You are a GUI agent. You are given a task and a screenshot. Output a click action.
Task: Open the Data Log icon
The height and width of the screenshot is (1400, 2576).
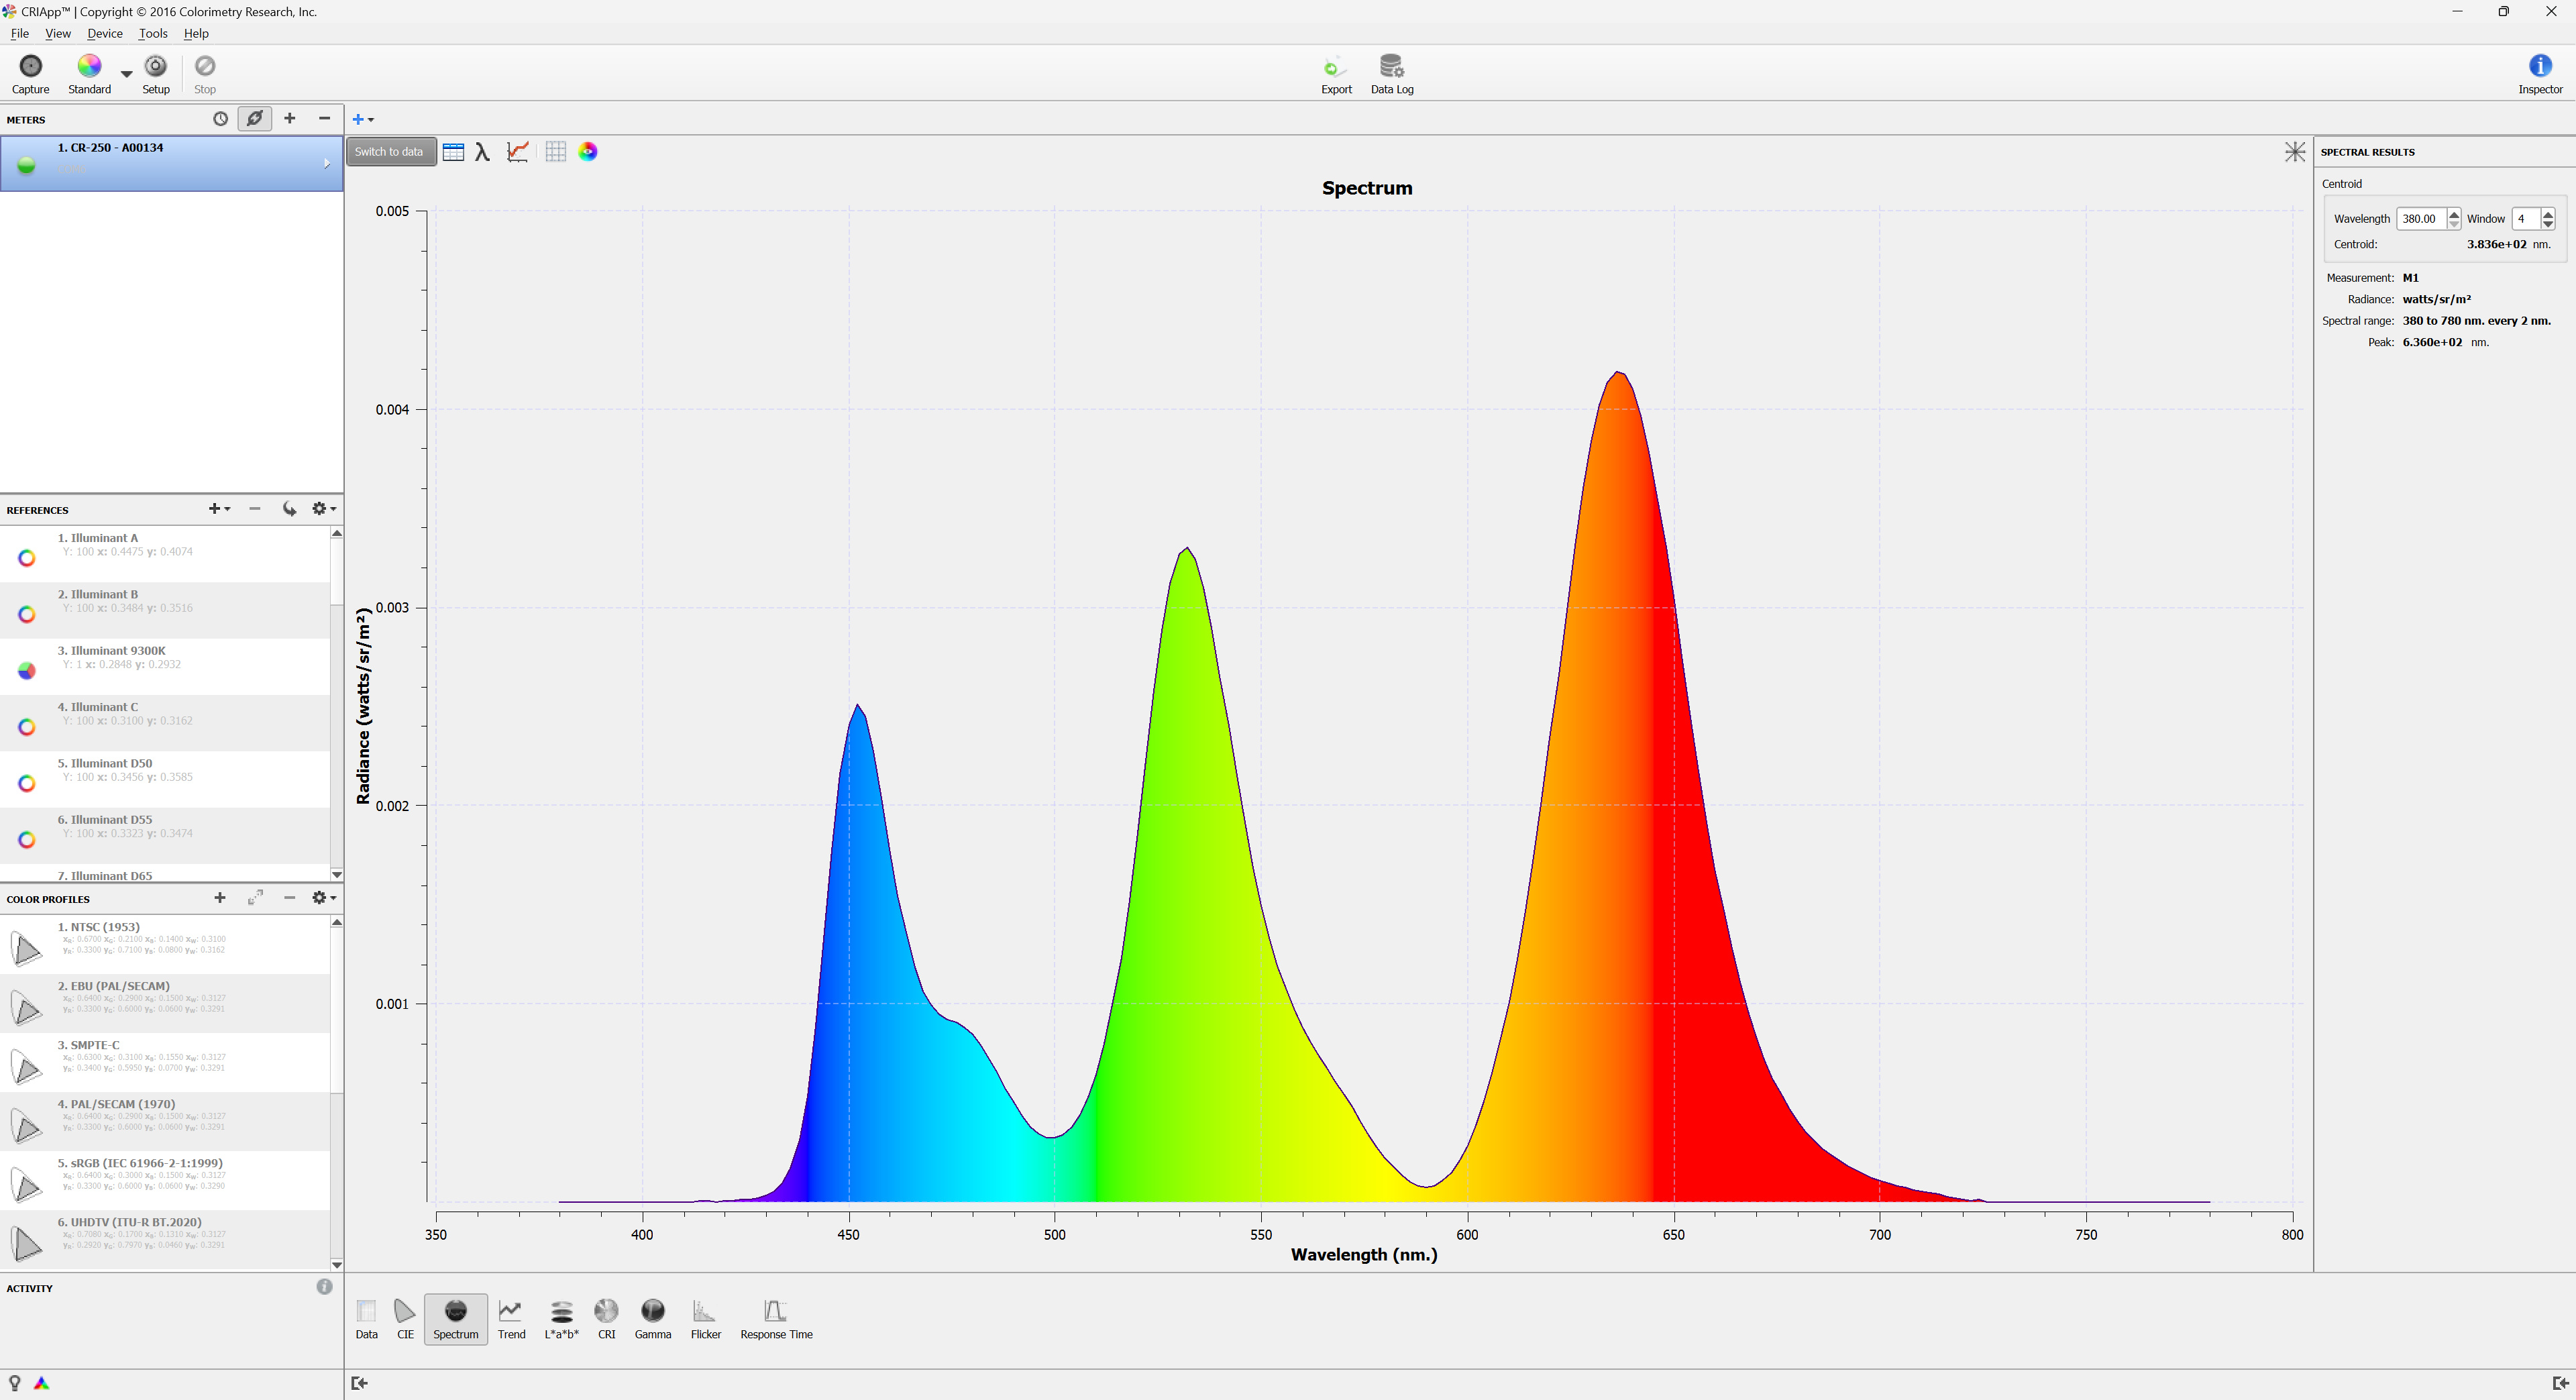coord(1391,67)
